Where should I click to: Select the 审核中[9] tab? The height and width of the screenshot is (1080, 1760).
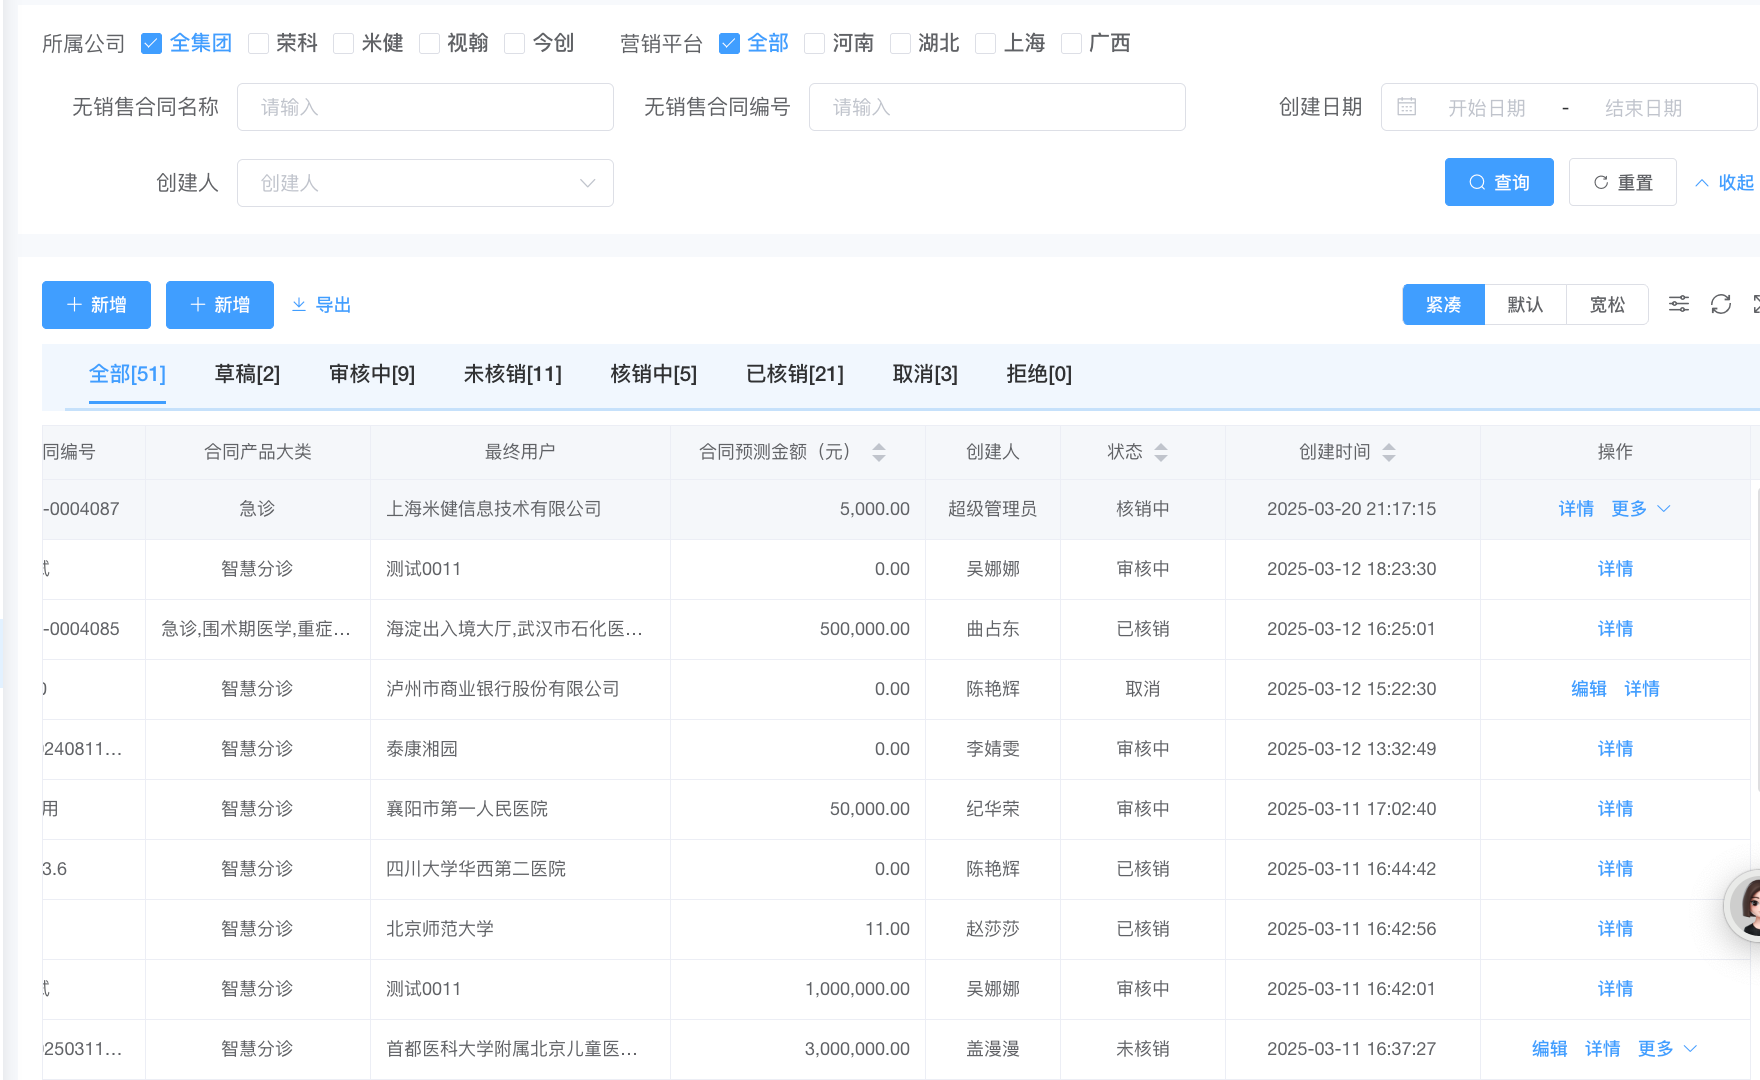pyautogui.click(x=372, y=374)
